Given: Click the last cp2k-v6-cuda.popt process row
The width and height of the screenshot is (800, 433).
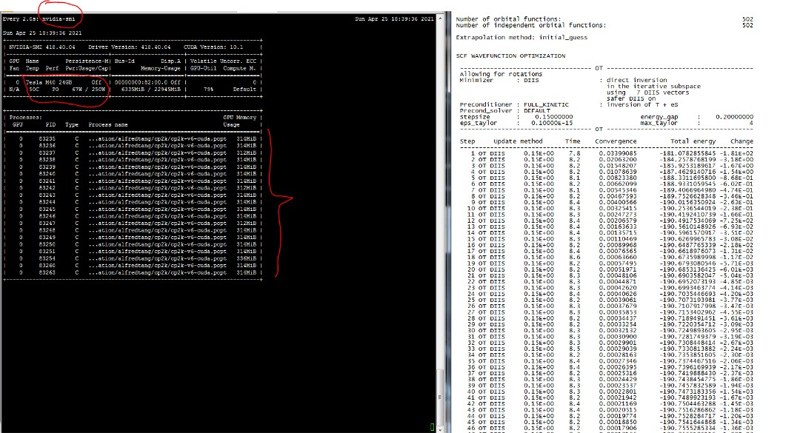Looking at the screenshot, I should (133, 272).
